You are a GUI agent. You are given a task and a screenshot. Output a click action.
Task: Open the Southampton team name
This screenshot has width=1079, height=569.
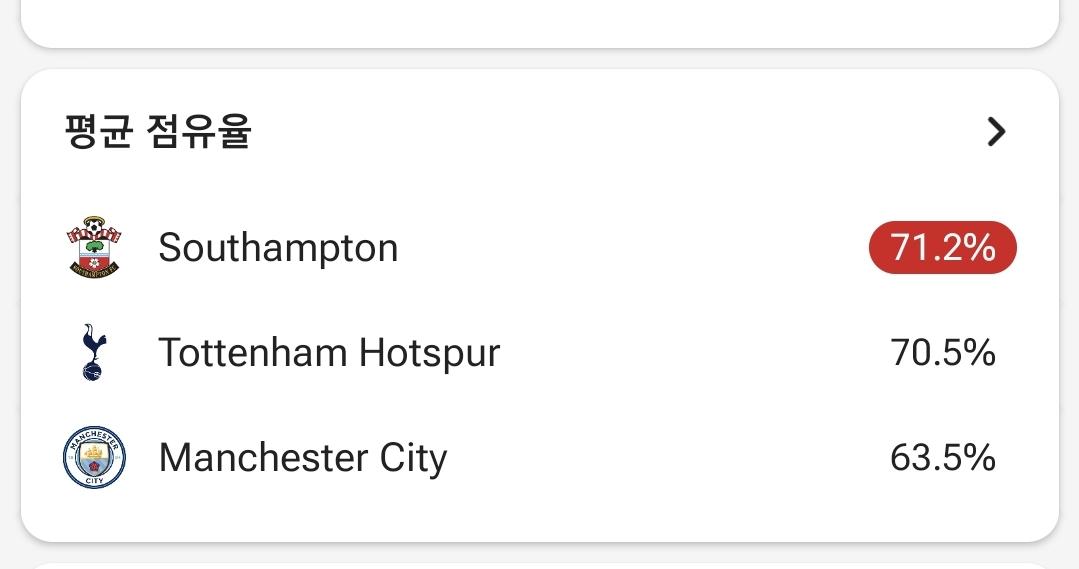278,248
